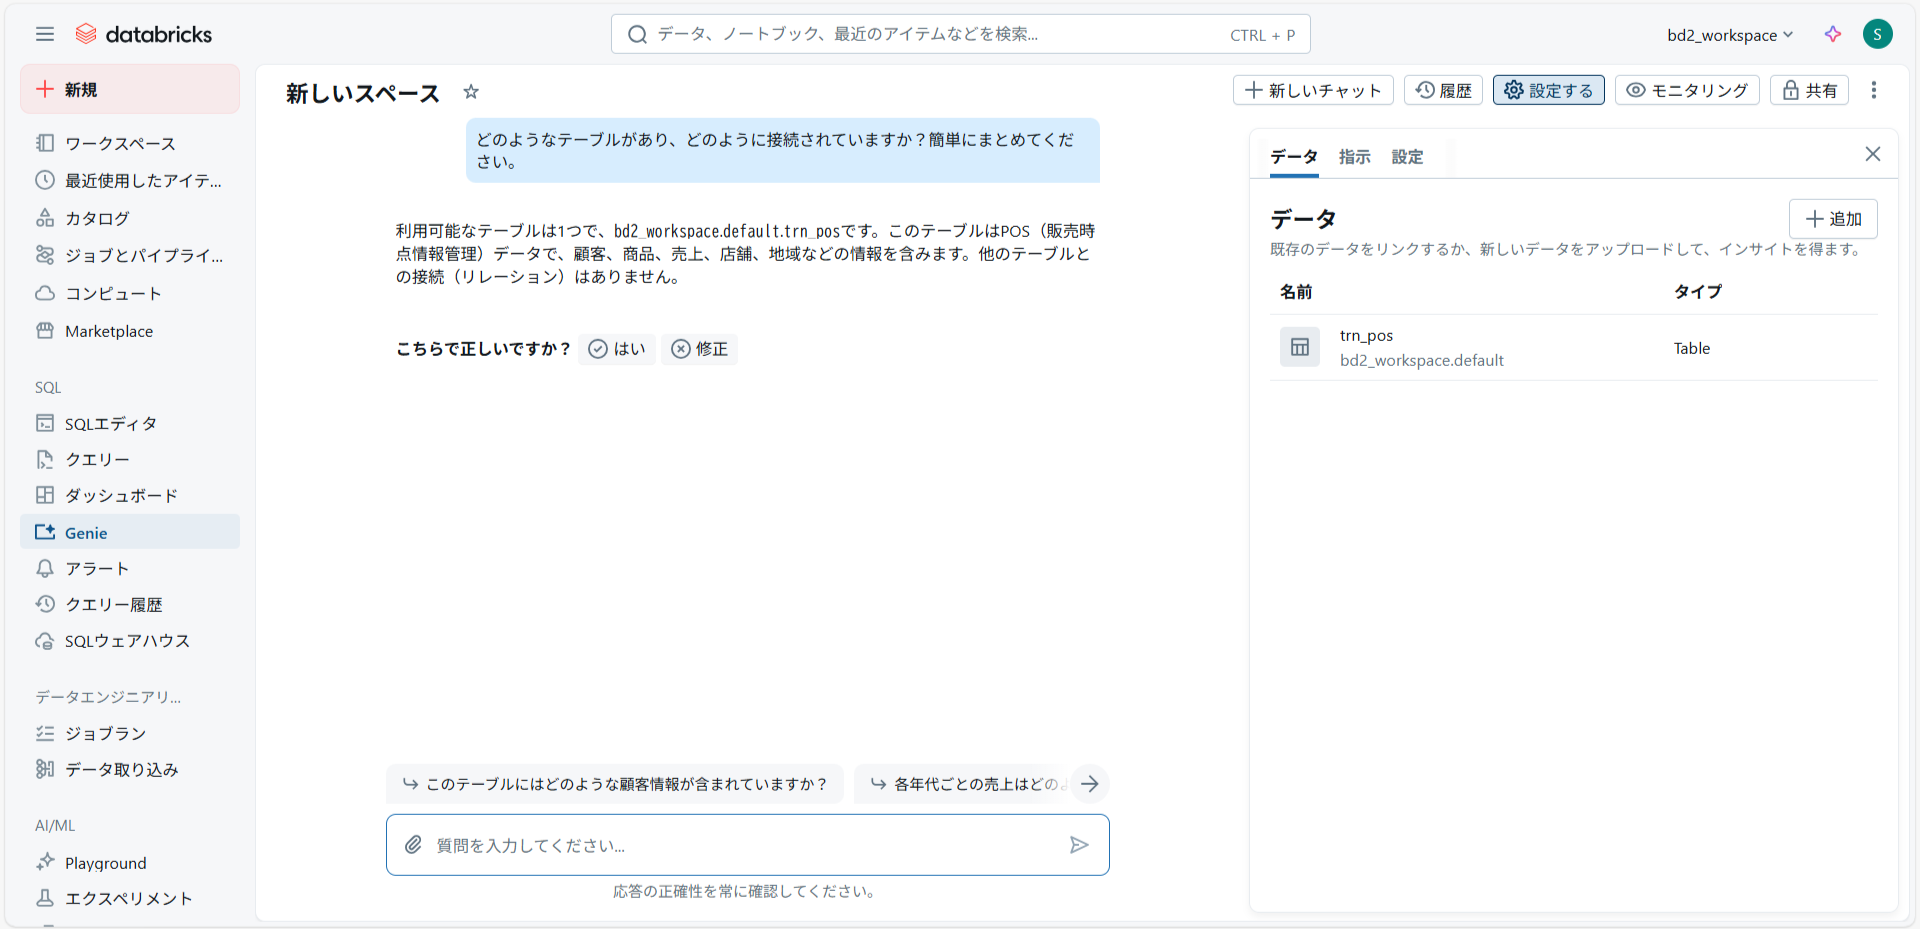
Task: Show next suggested questions arrow
Action: pos(1089,784)
